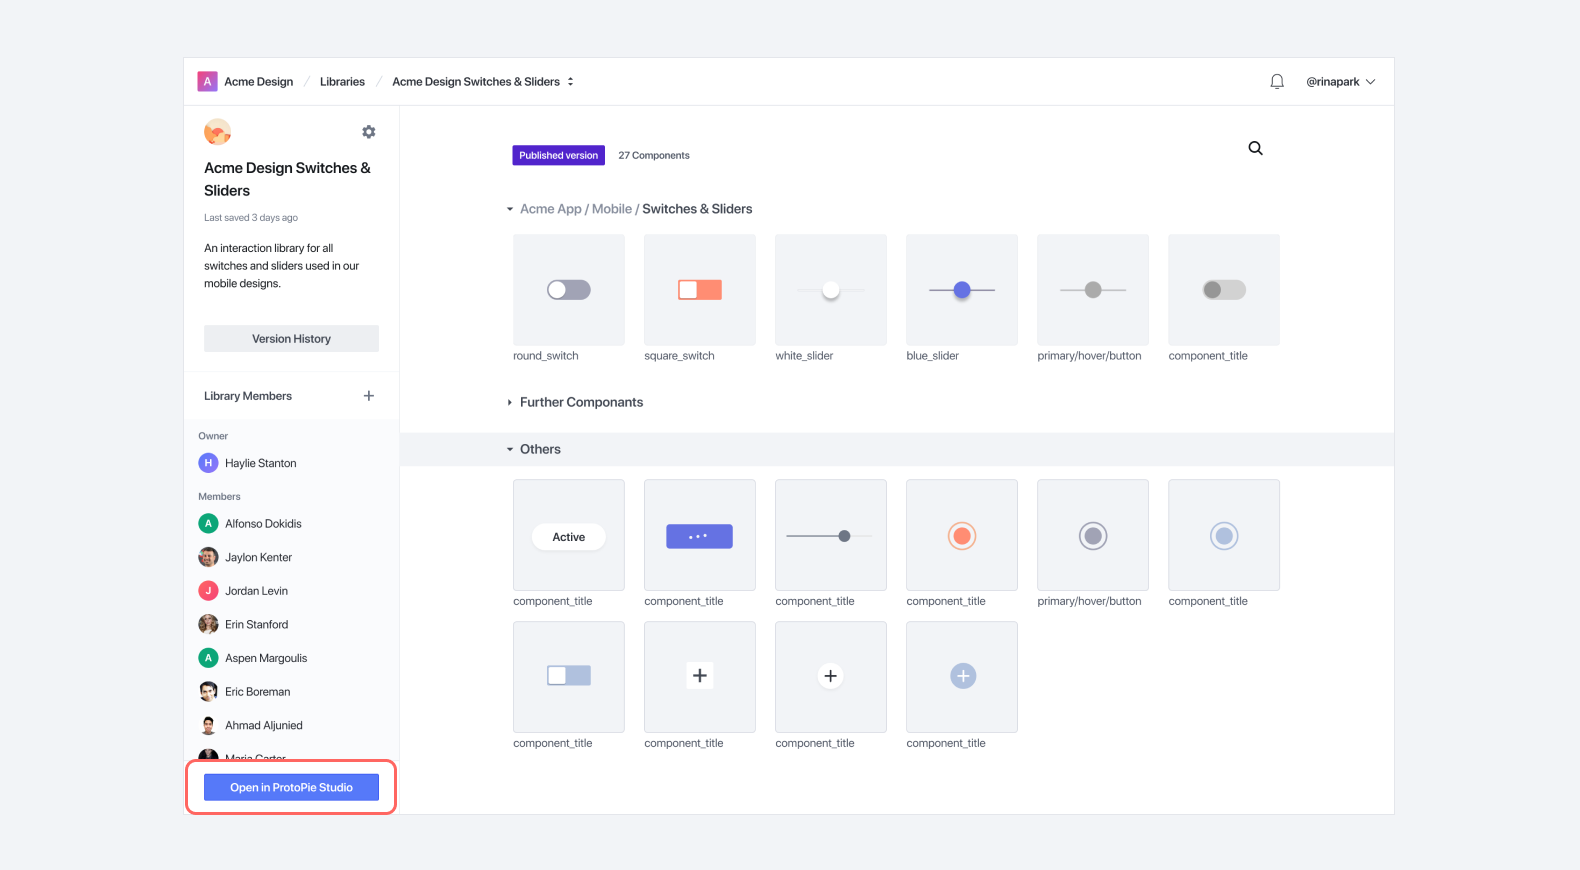Screen dimensions: 1580x870
Task: Select member Aspen Margoulis
Action: [266, 658]
